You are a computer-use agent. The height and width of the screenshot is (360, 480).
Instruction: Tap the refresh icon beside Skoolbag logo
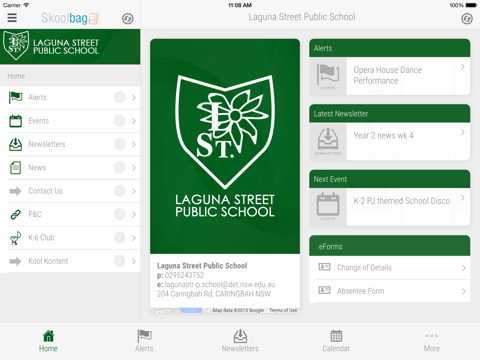[127, 19]
